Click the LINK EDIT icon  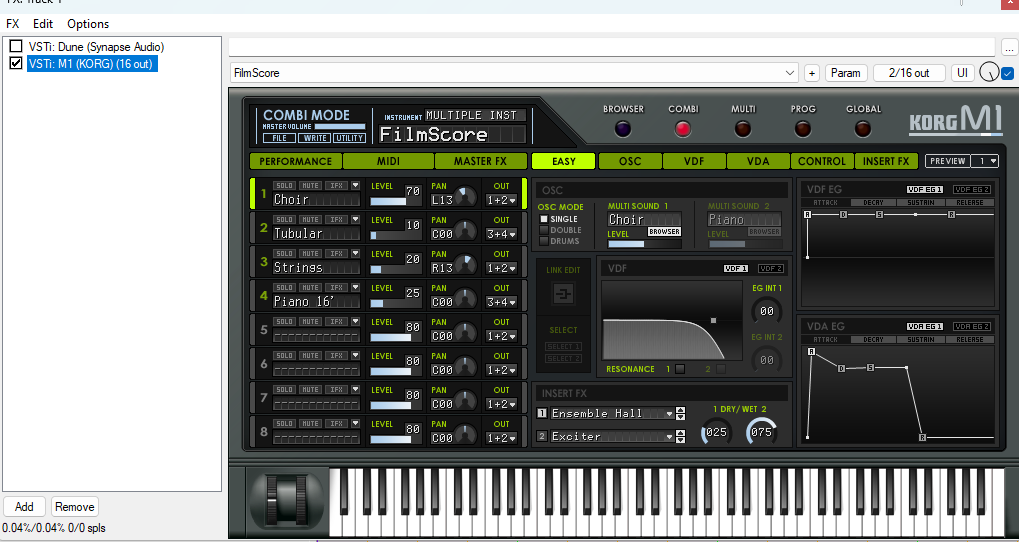coord(563,295)
